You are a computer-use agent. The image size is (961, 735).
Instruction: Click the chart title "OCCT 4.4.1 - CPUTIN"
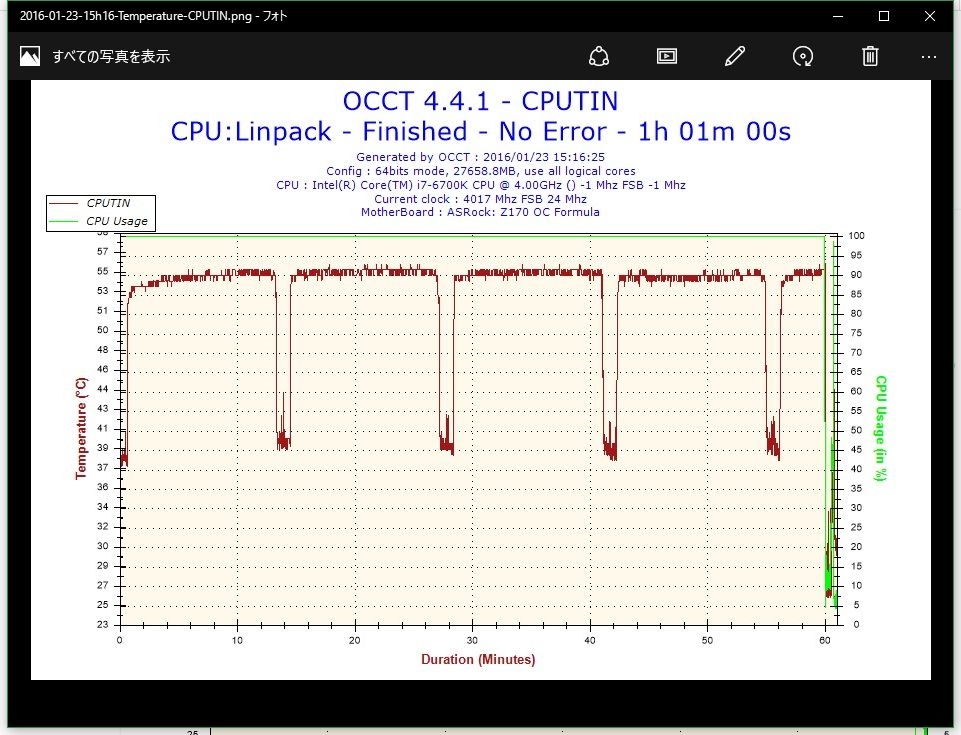click(x=480, y=101)
